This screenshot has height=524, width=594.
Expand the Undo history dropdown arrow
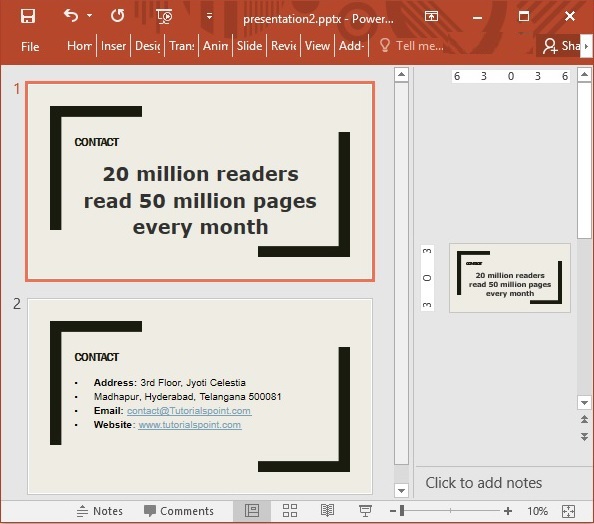tap(89, 16)
